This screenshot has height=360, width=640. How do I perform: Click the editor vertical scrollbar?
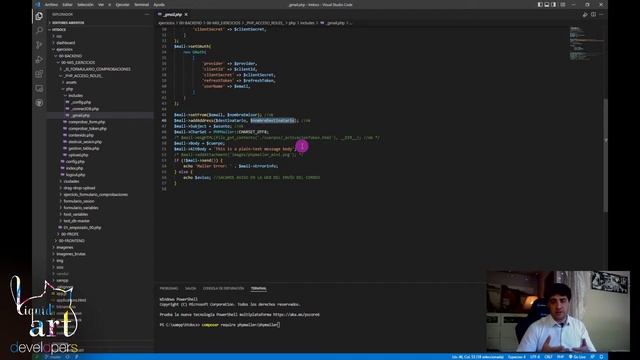pyautogui.click(x=605, y=155)
